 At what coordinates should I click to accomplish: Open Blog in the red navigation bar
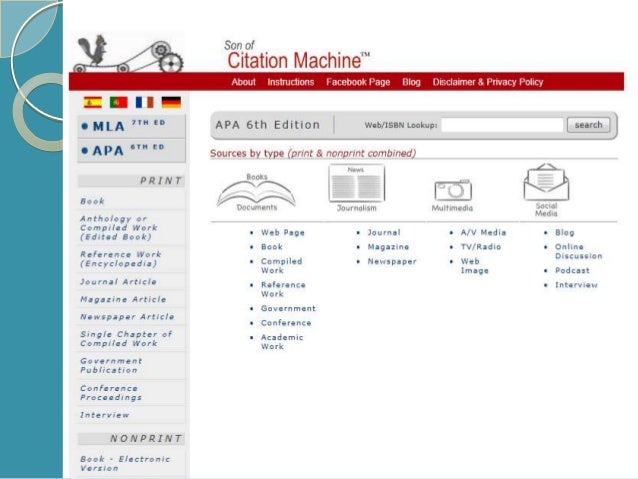411,82
